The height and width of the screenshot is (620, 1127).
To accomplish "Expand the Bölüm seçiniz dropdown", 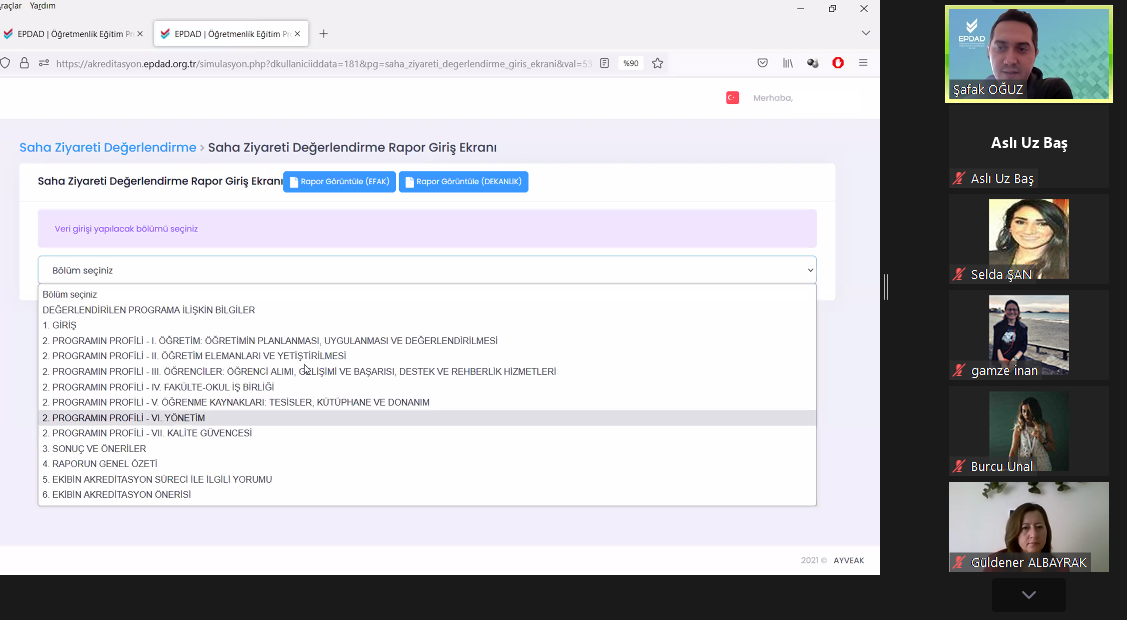I will [427, 270].
